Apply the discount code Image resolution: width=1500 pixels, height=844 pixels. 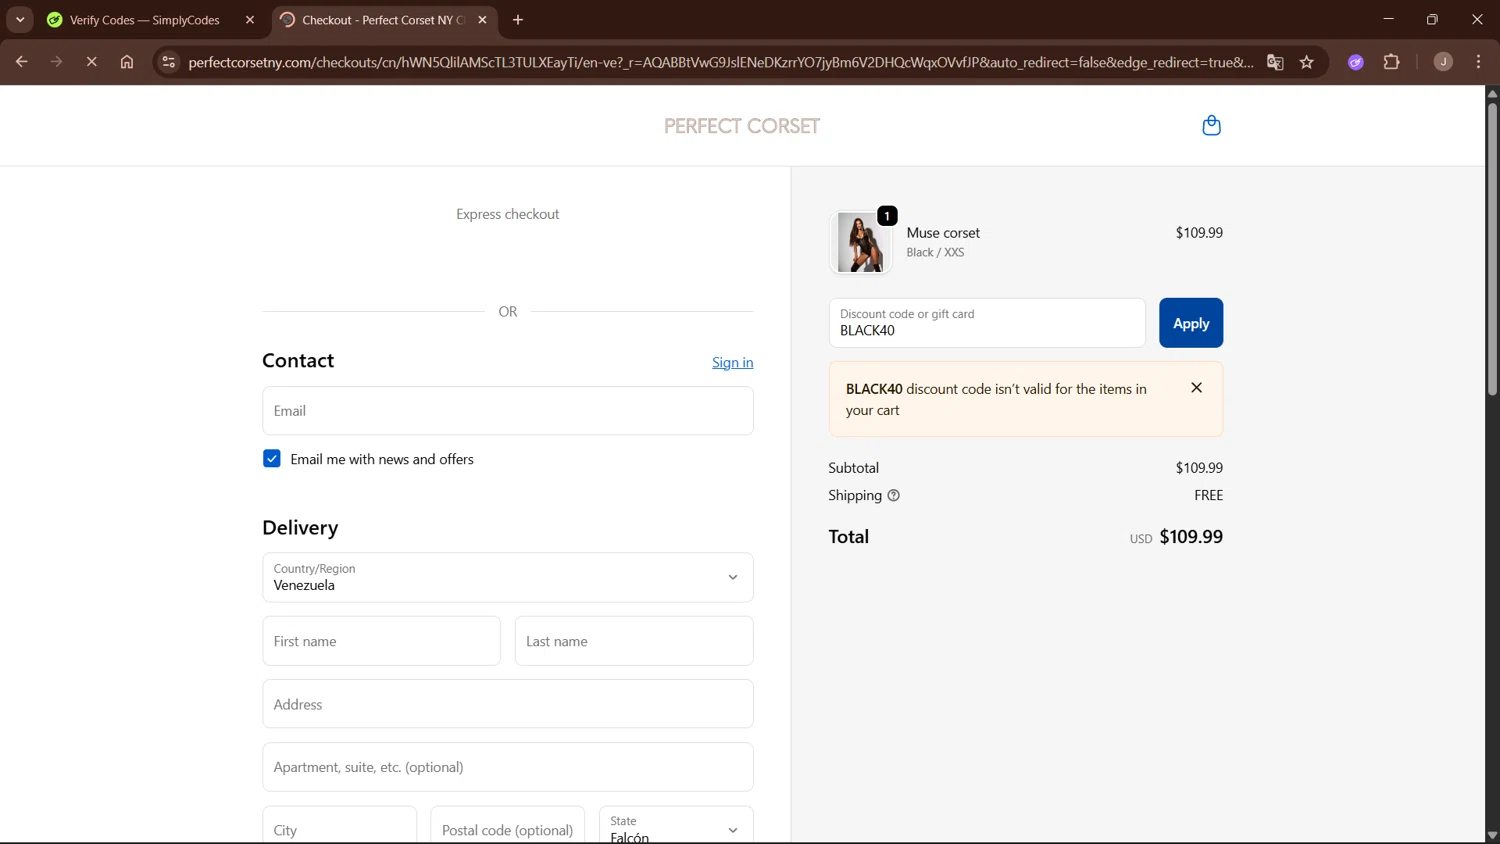(1191, 323)
